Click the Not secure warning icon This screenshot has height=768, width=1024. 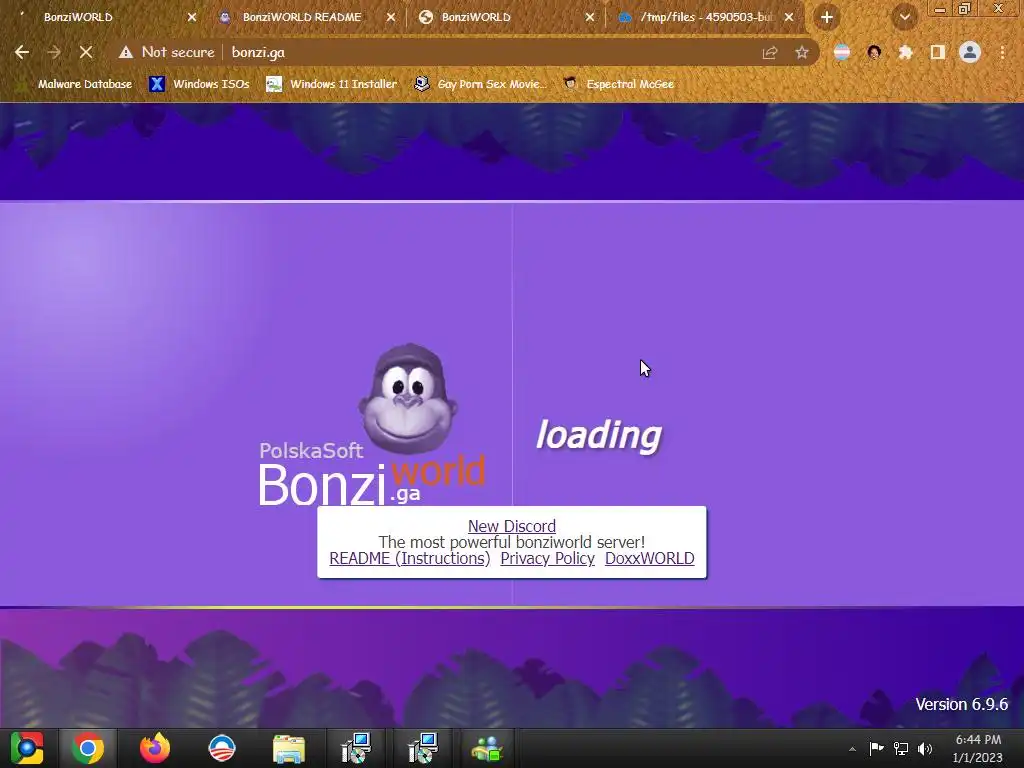[x=126, y=52]
